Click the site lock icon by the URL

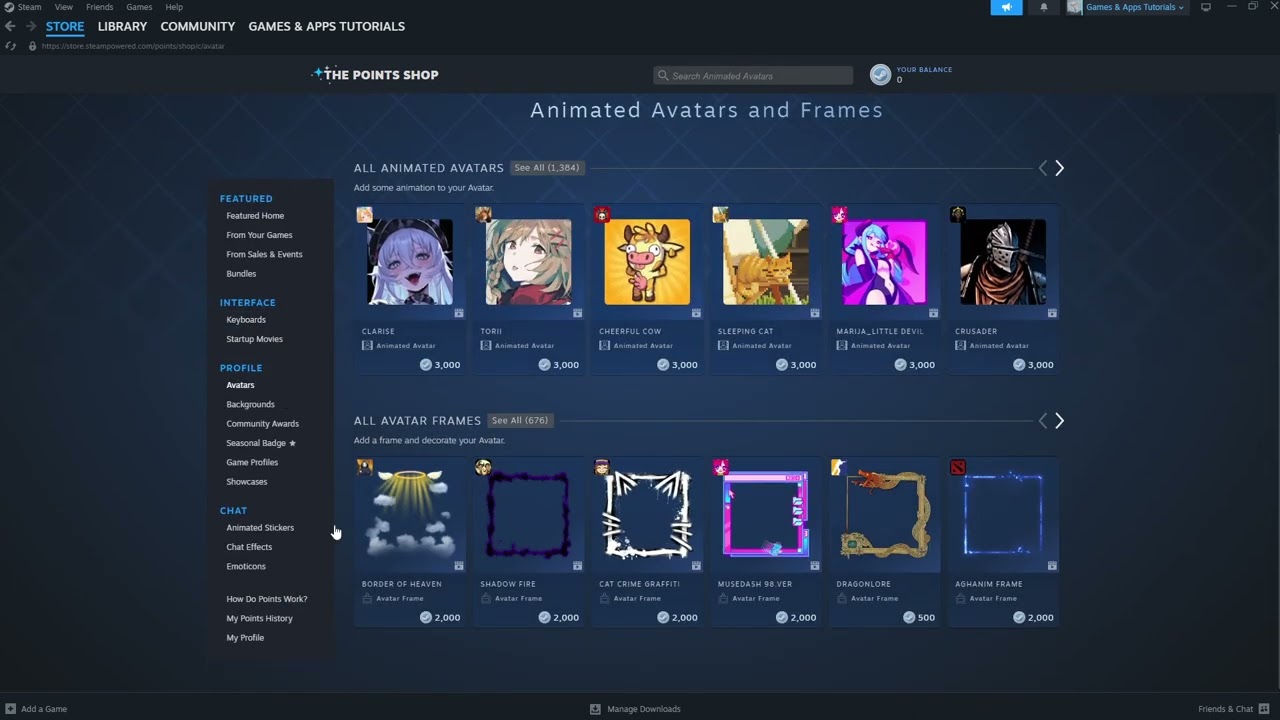32,46
